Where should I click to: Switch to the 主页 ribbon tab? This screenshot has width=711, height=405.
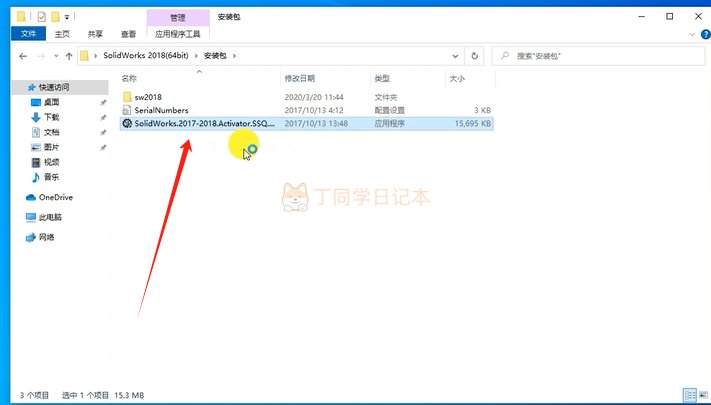(x=62, y=34)
